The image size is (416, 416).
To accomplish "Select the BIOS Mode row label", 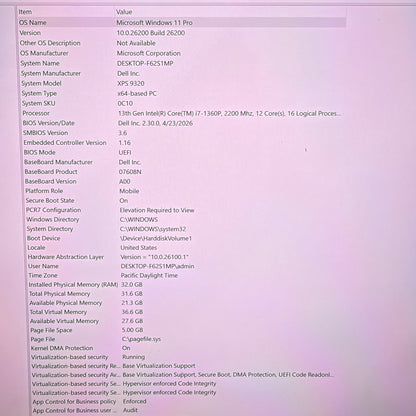I will pos(39,152).
